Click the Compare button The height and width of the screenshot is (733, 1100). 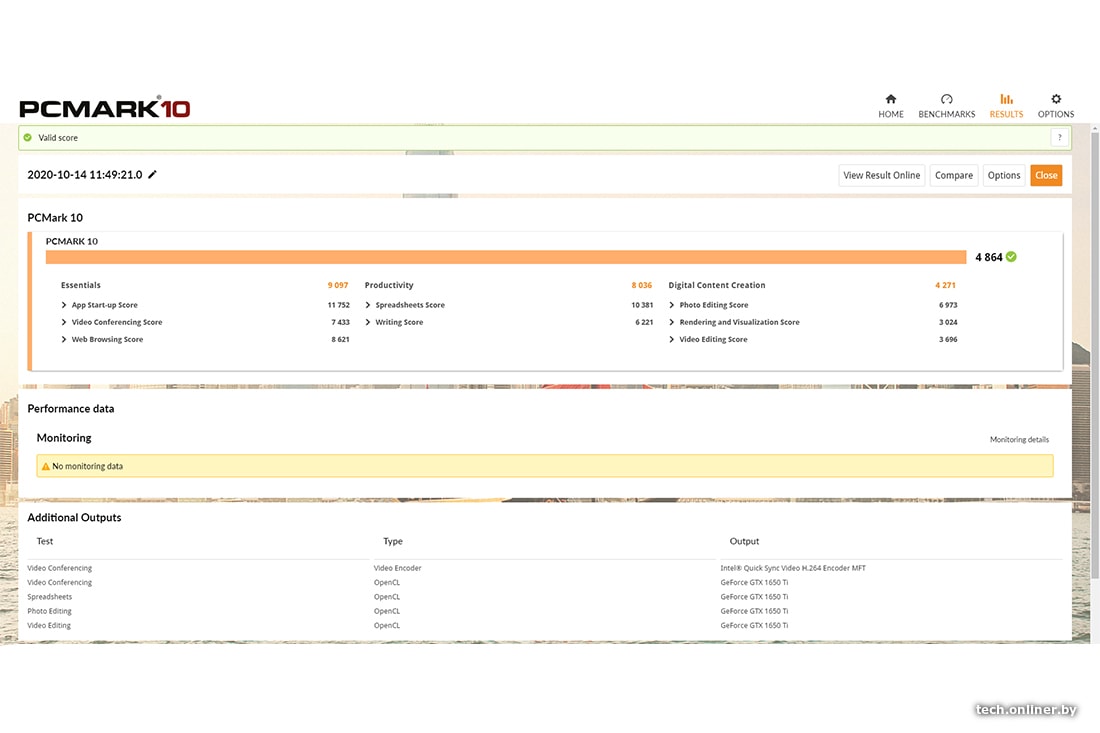(x=953, y=175)
